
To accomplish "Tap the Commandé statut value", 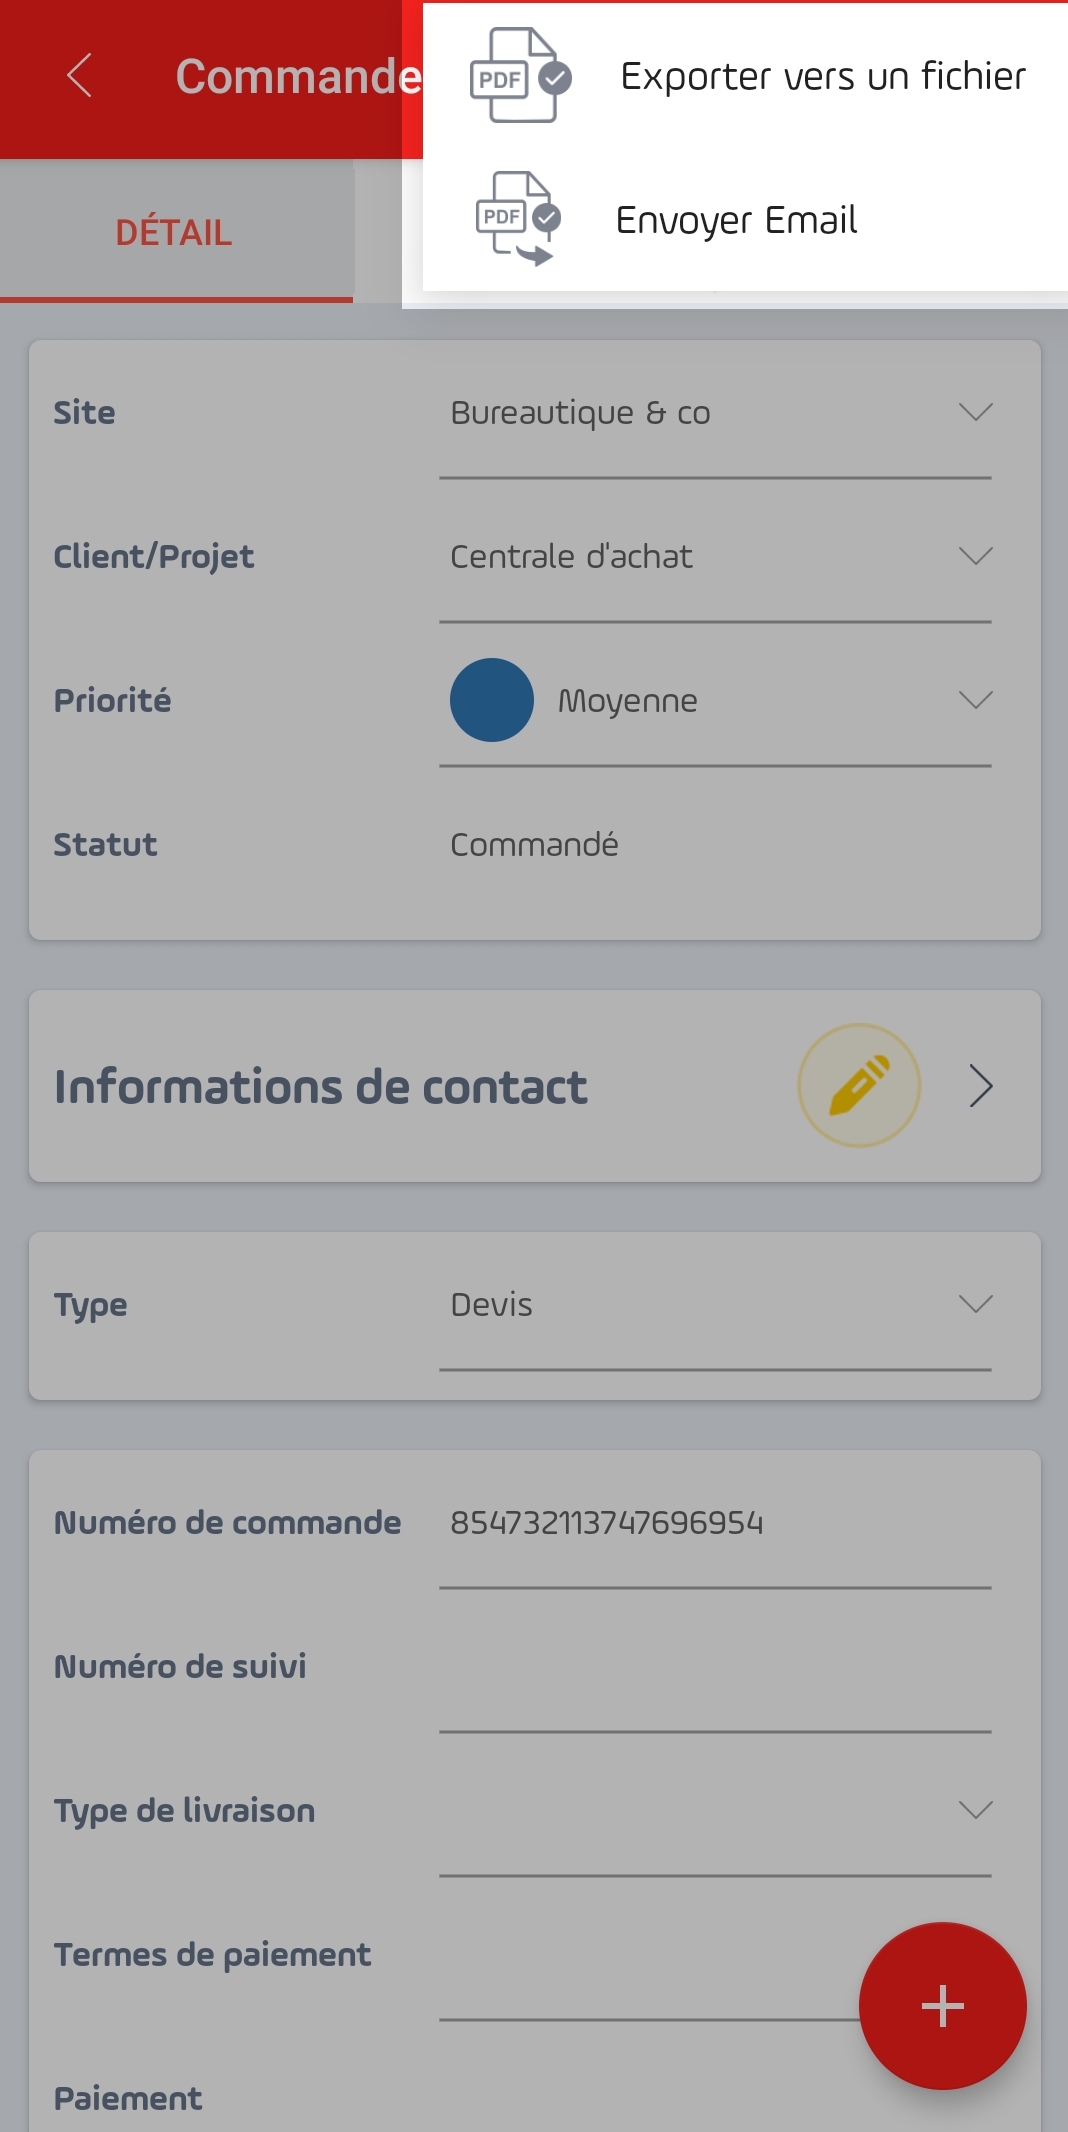I will 534,845.
